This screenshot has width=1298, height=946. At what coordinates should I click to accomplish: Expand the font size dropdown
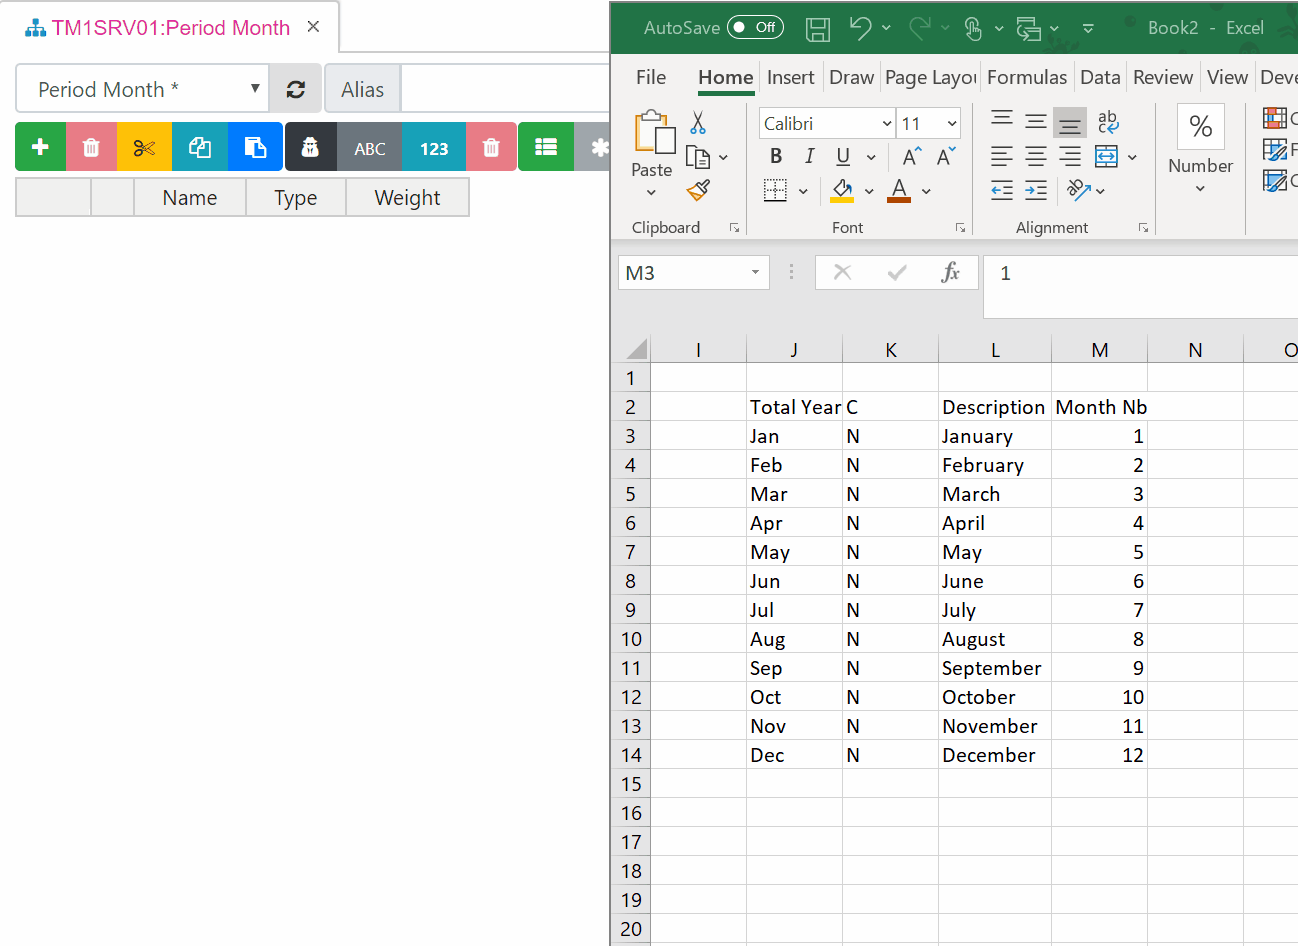(x=952, y=123)
